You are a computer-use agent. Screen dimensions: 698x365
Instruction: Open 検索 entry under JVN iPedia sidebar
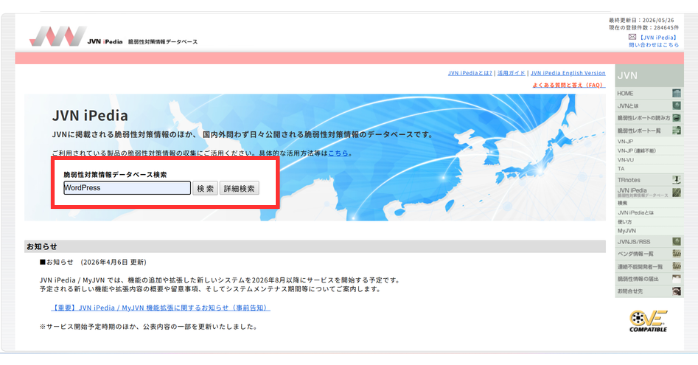click(x=622, y=203)
